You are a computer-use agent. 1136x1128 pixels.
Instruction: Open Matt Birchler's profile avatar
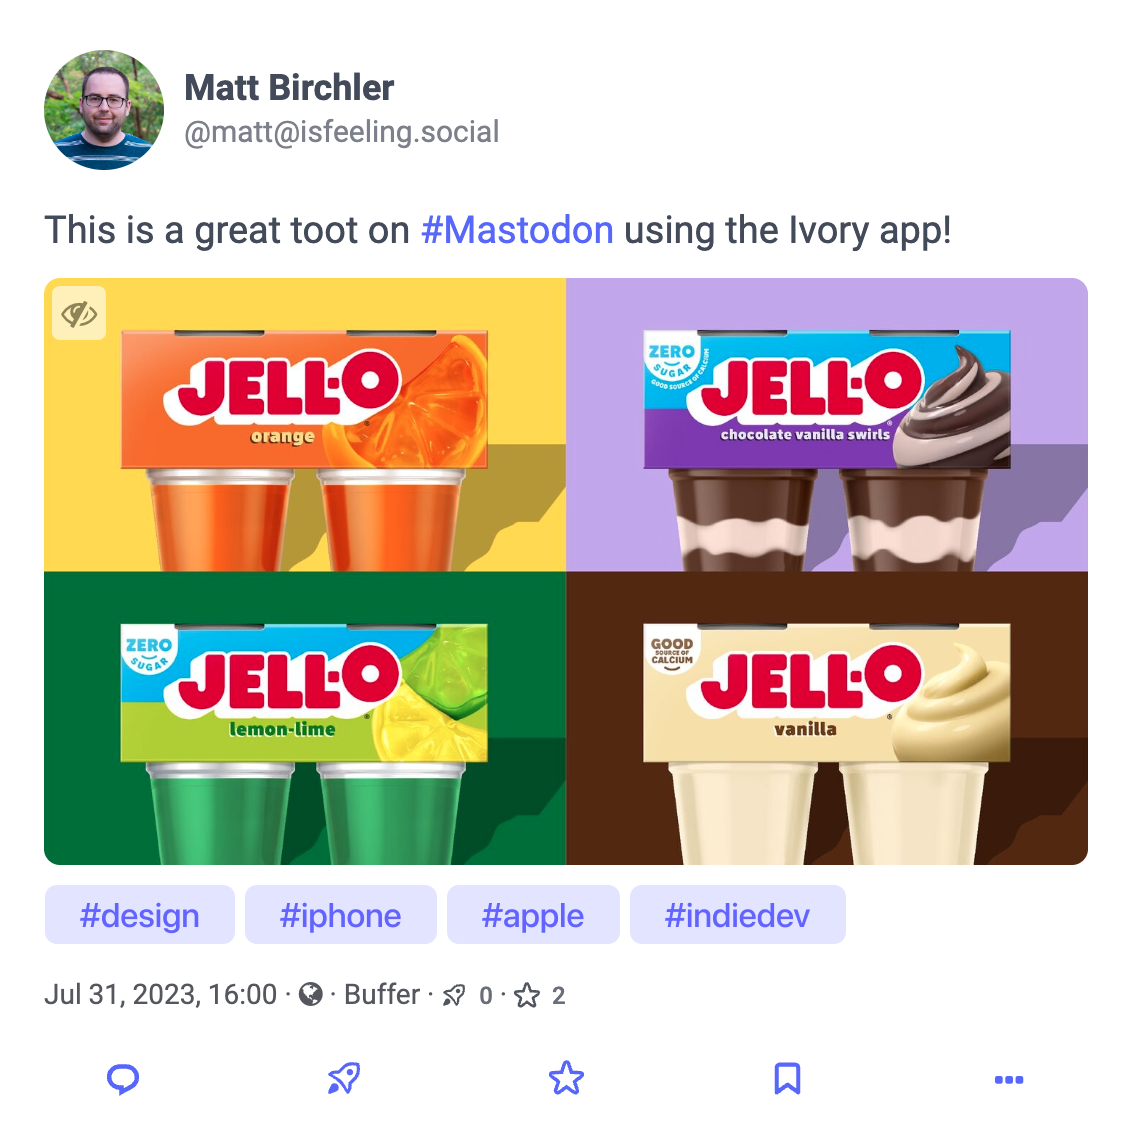[x=104, y=110]
